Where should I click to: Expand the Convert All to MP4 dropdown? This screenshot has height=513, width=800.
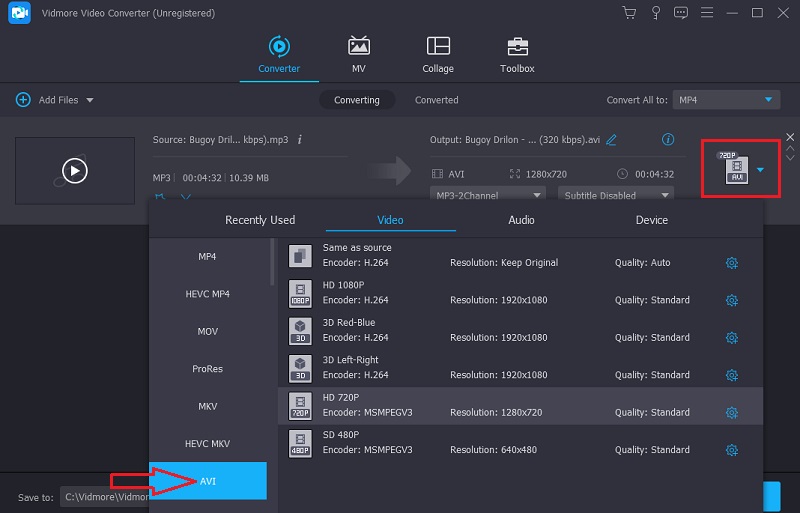click(x=726, y=100)
